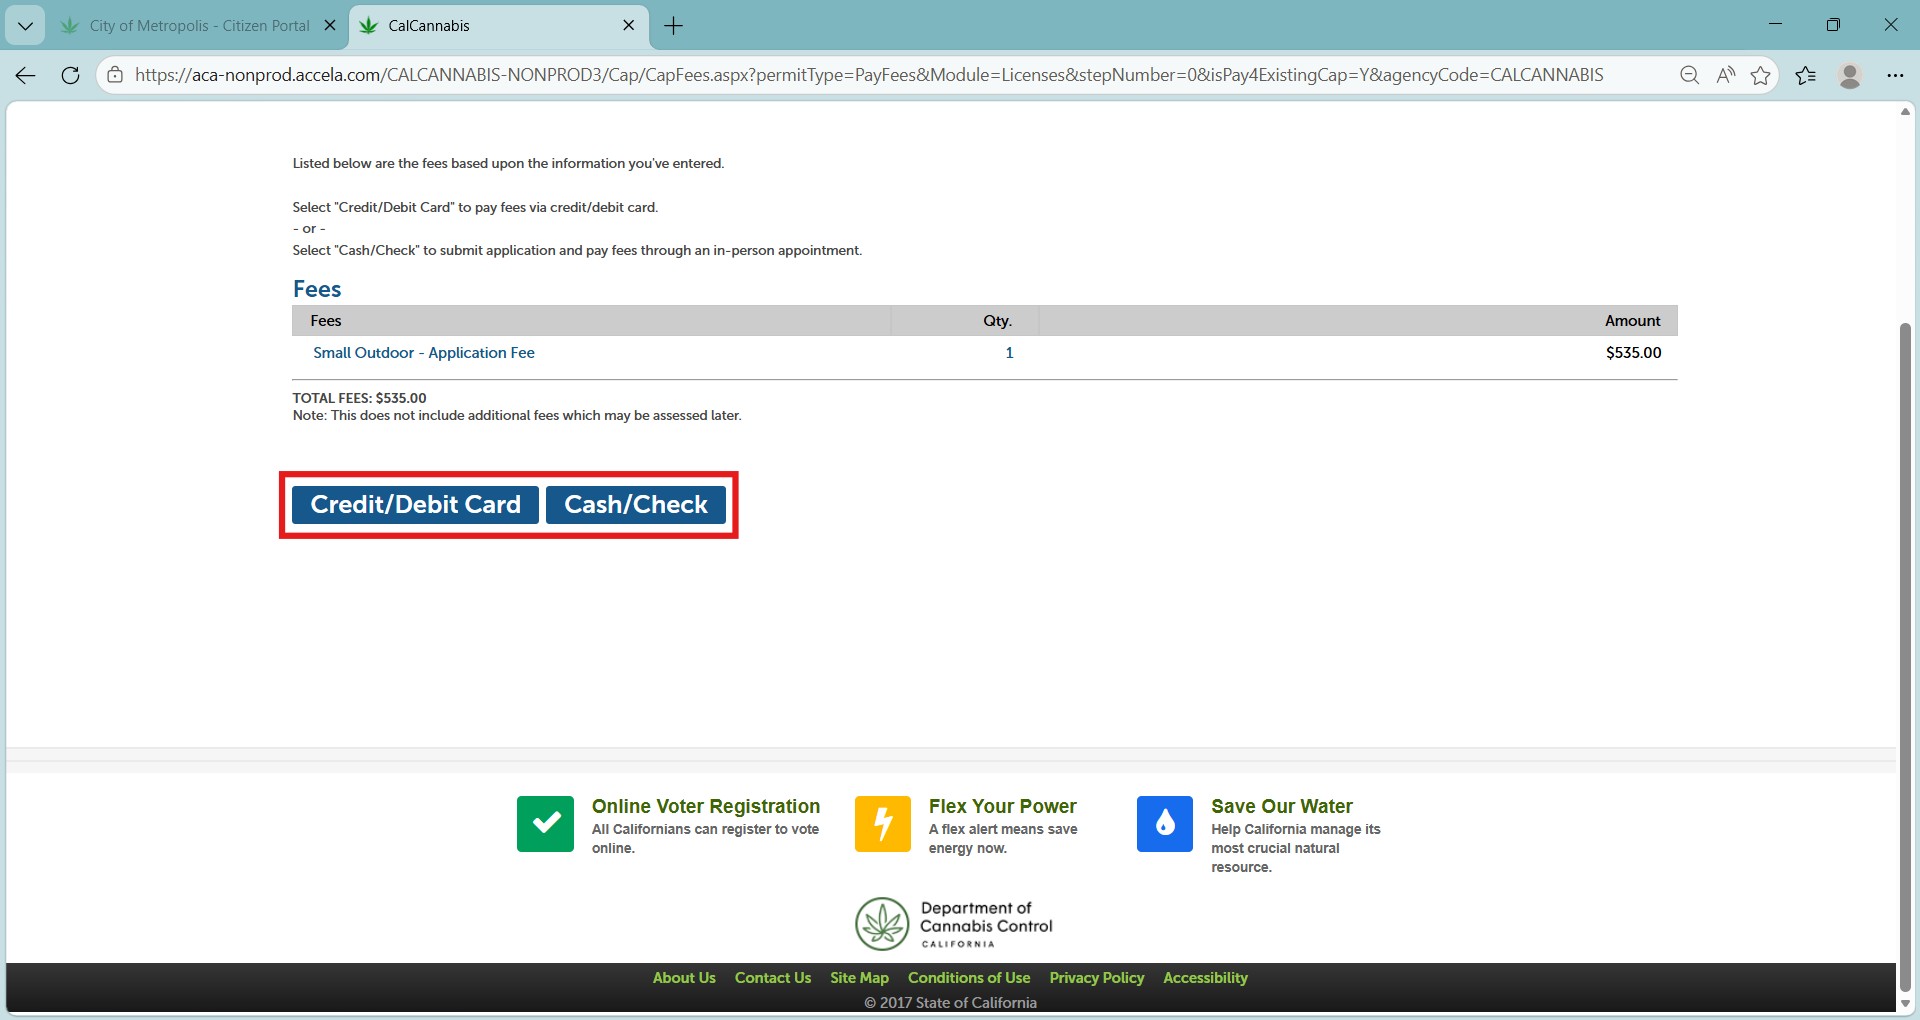Open the Privacy Policy footer link
Screen dimensions: 1920x1020
click(1097, 978)
